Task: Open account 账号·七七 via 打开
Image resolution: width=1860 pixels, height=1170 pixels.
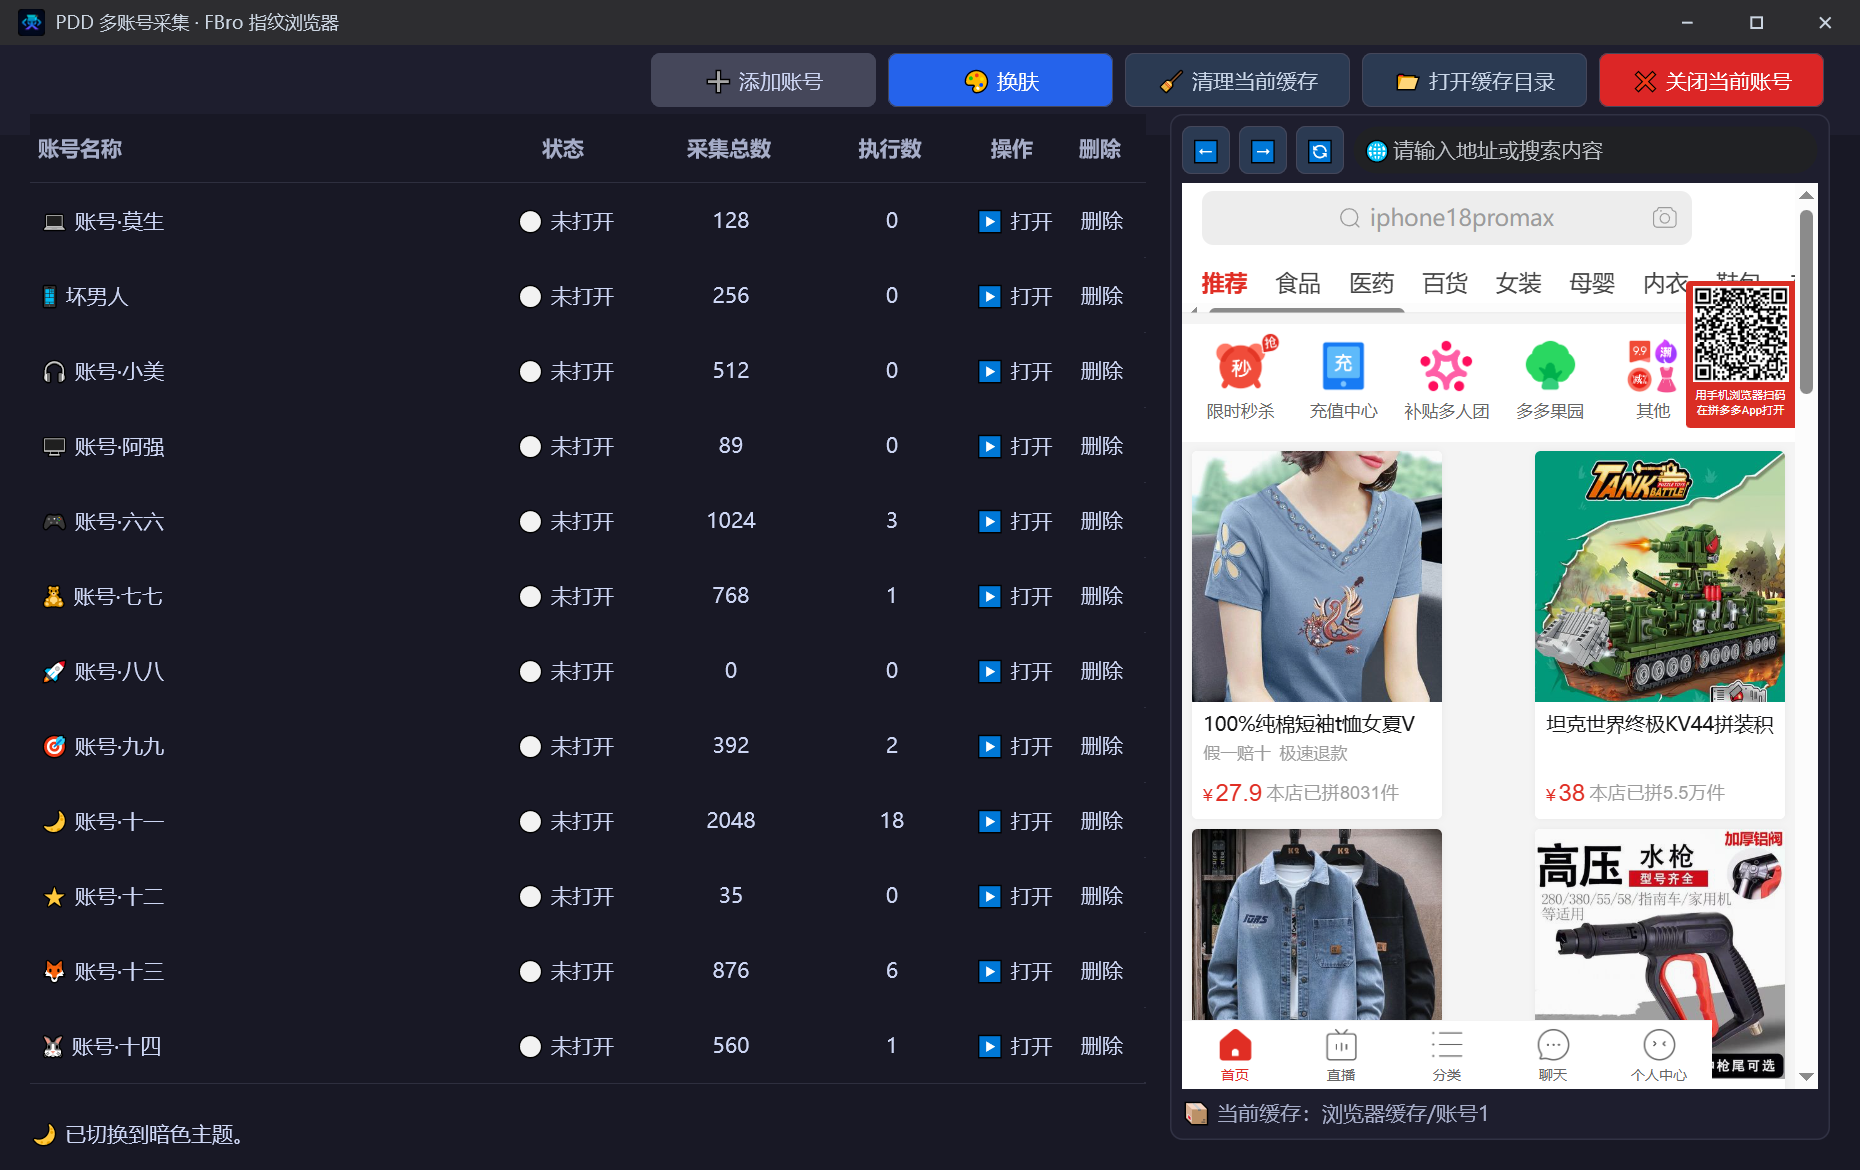Action: point(1015,597)
